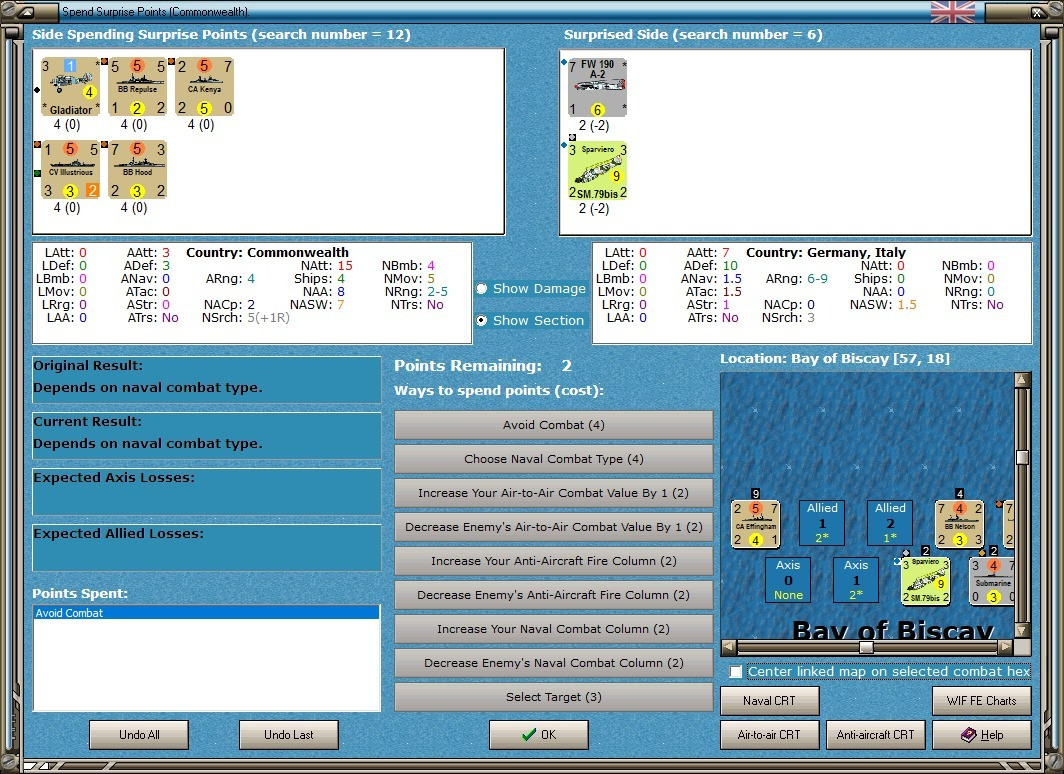Screen dimensions: 1064x774
Task: Click Decrease Enemy's Air-to-Air Combat Value By 1
Action: (554, 527)
